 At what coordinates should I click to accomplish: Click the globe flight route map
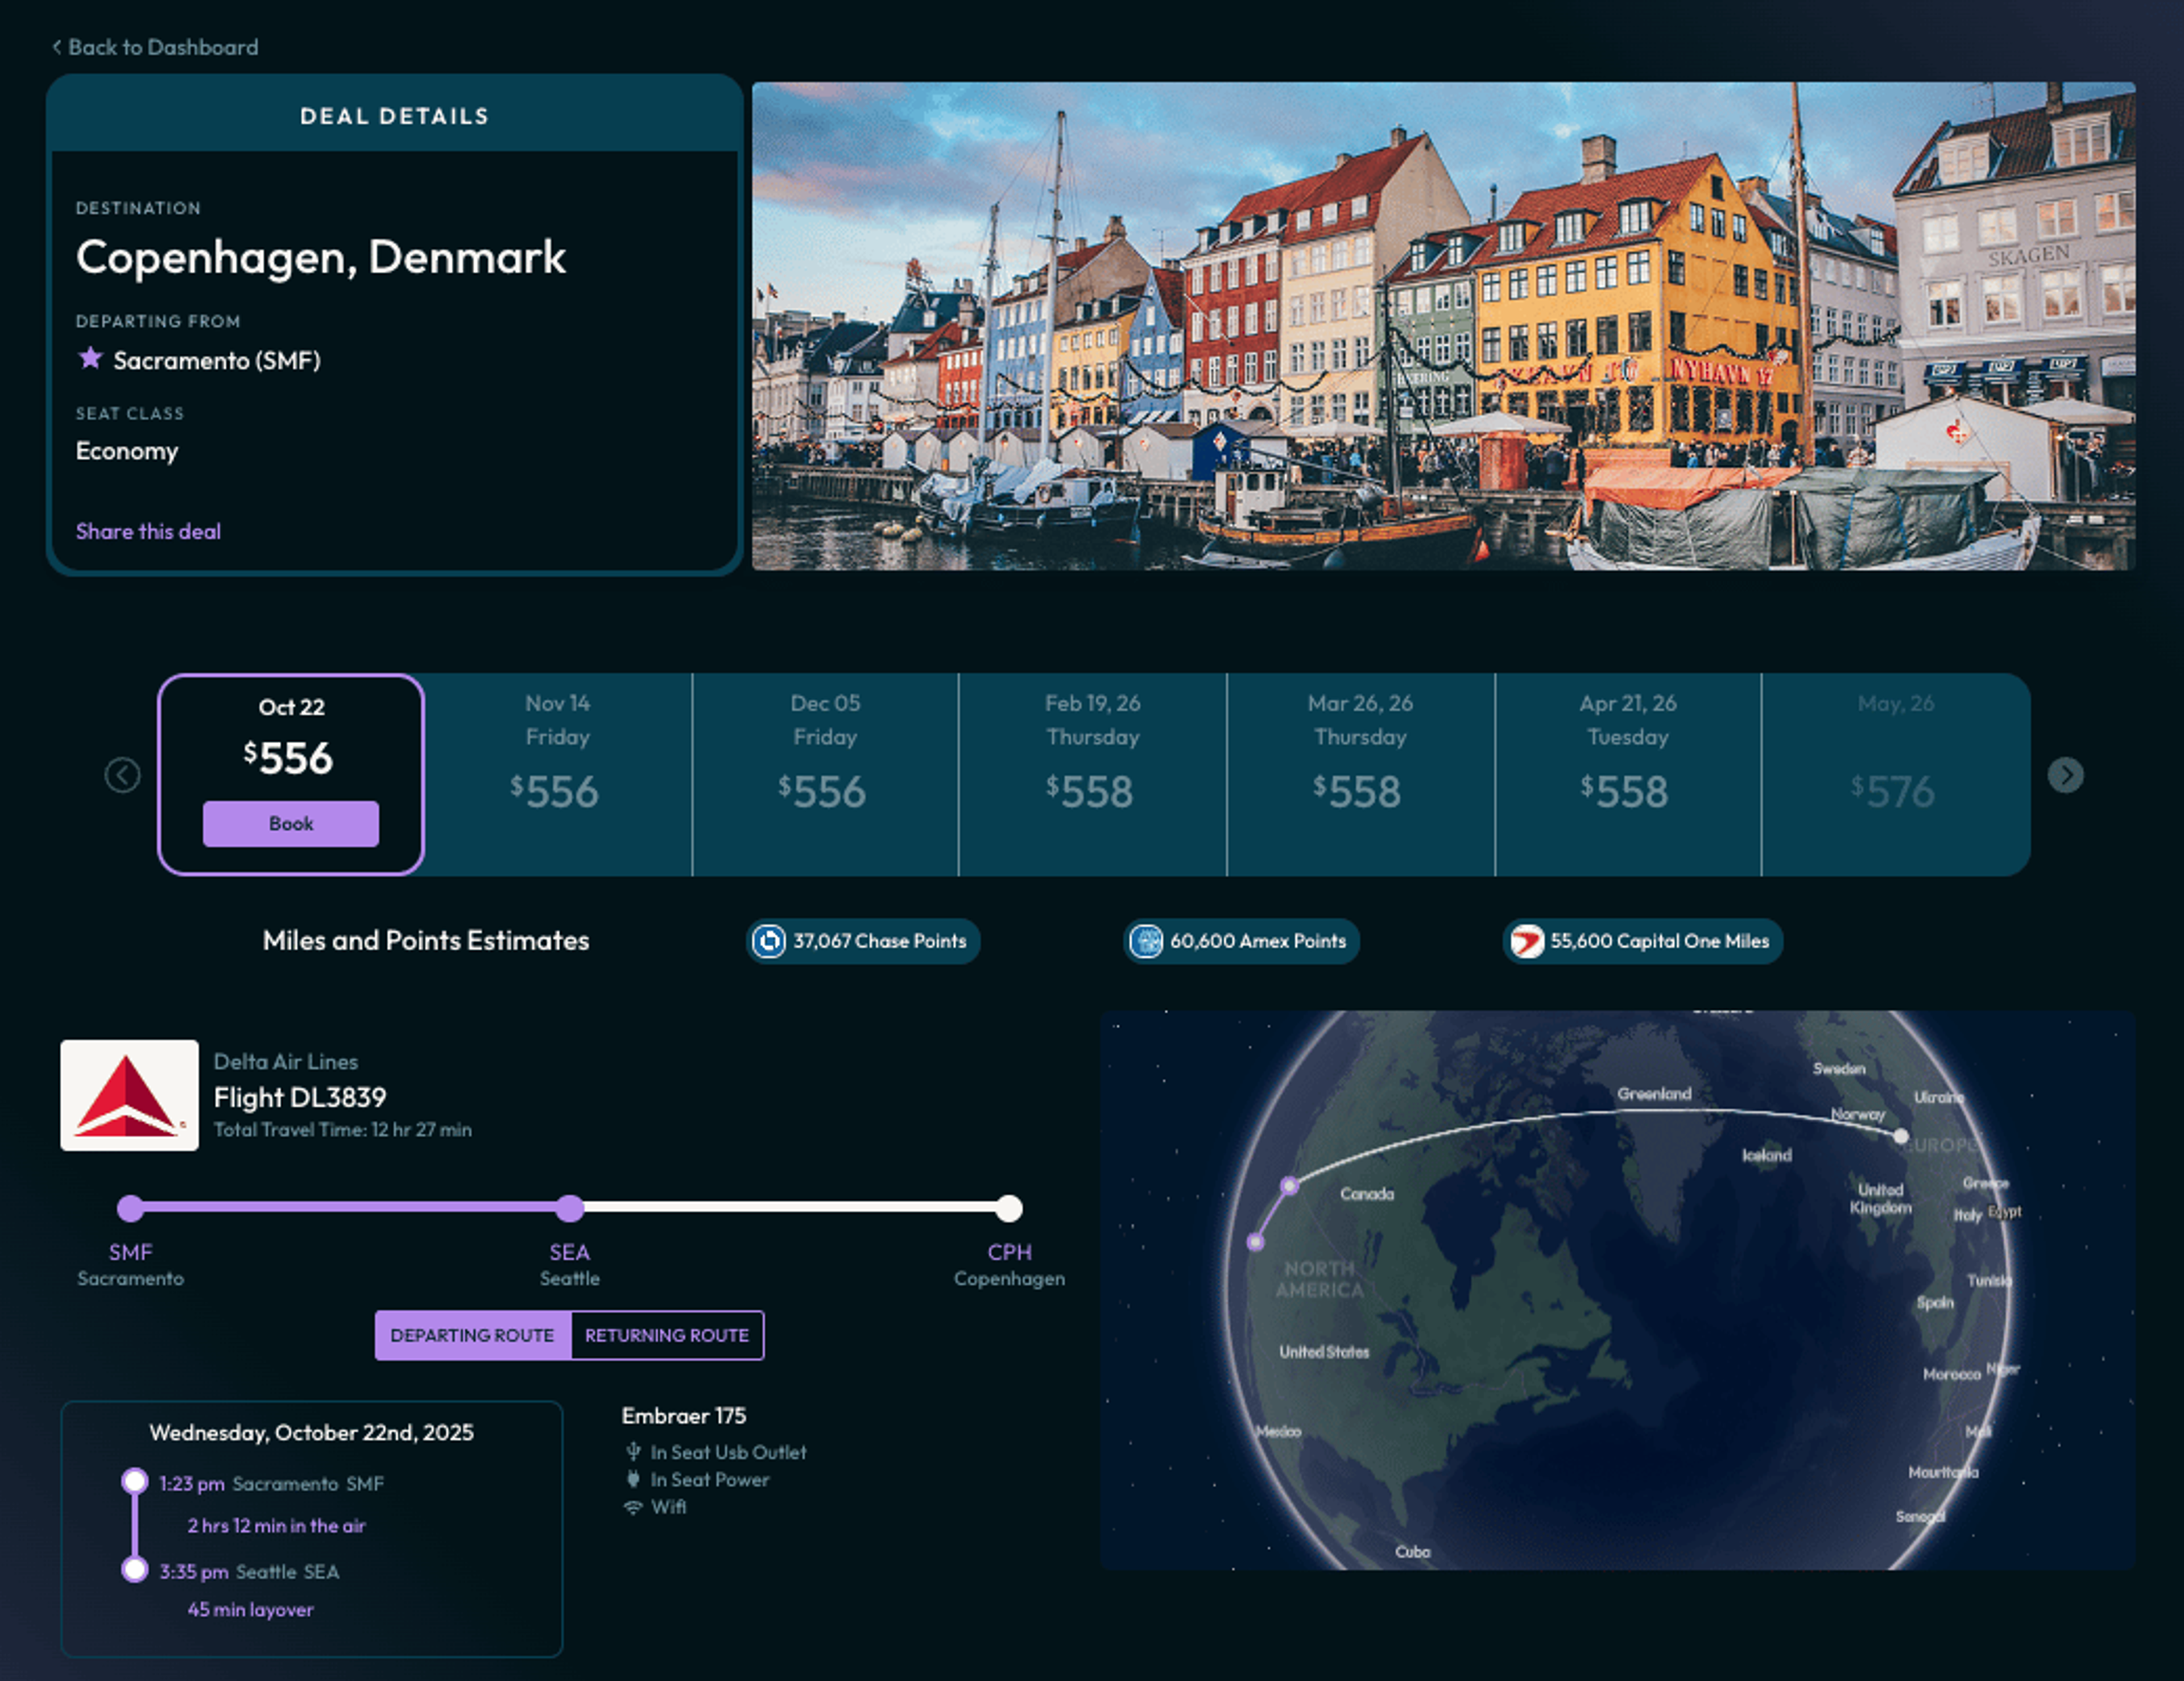tap(1617, 1290)
